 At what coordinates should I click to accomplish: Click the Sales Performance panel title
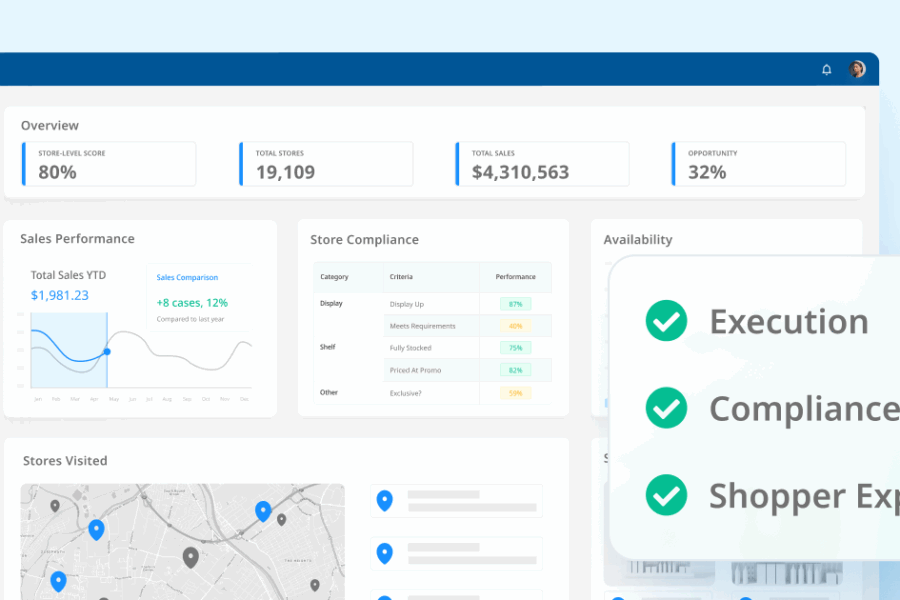coord(77,239)
